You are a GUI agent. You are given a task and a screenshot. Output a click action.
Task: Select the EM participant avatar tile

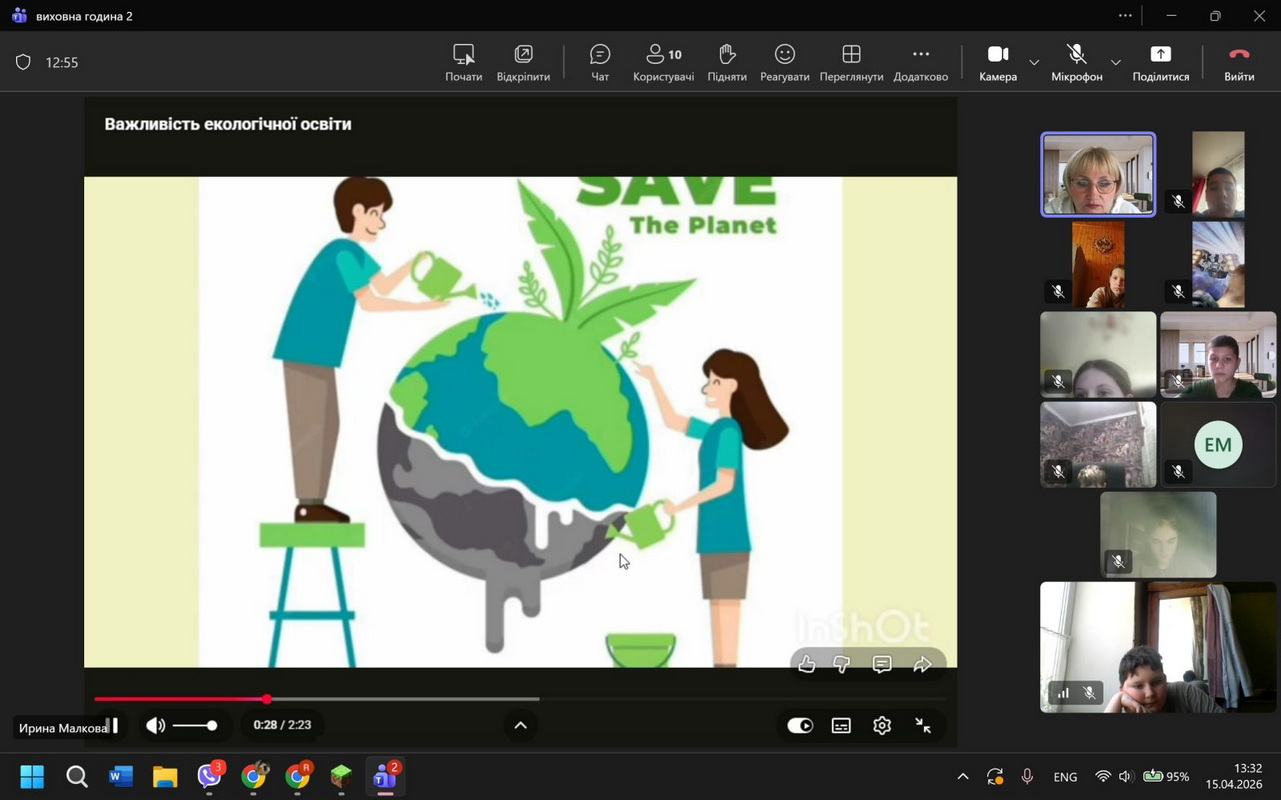coord(1217,445)
